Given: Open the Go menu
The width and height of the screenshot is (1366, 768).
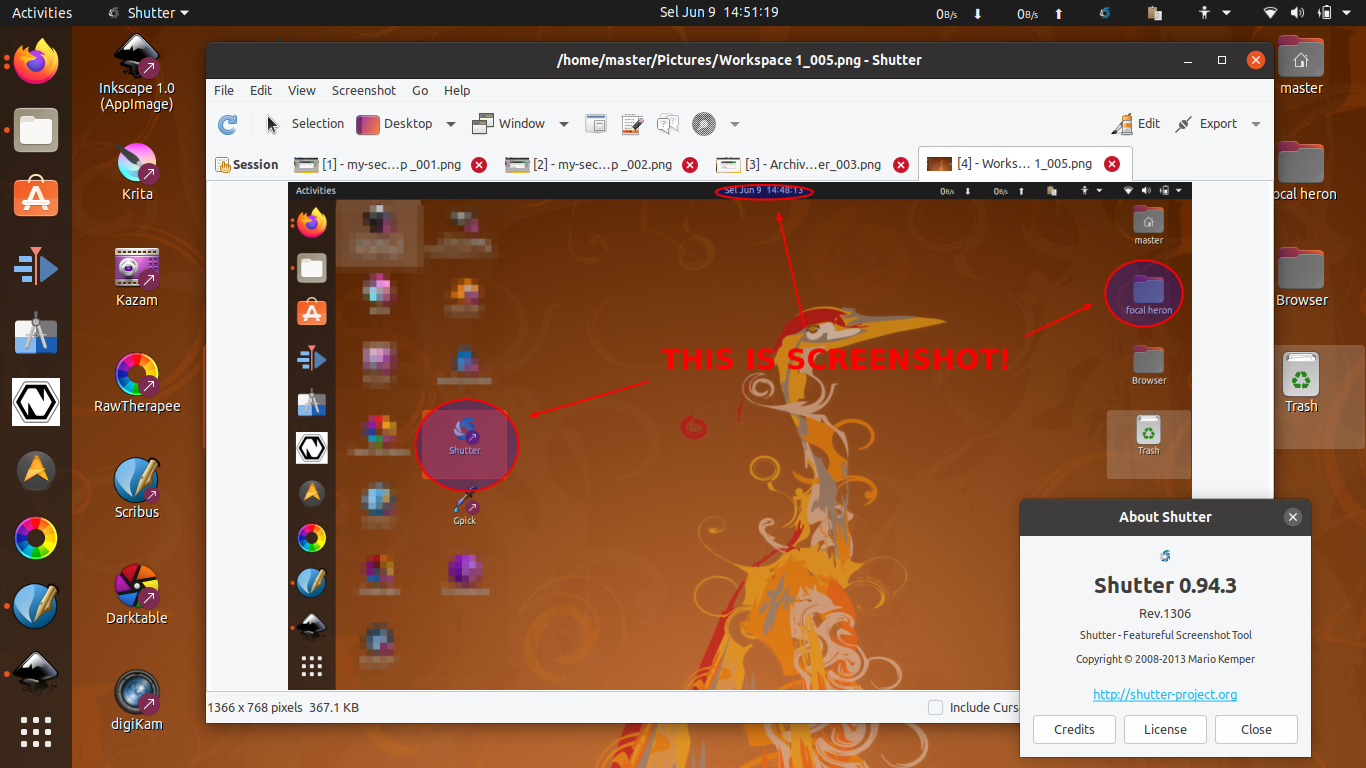Looking at the screenshot, I should (x=420, y=90).
